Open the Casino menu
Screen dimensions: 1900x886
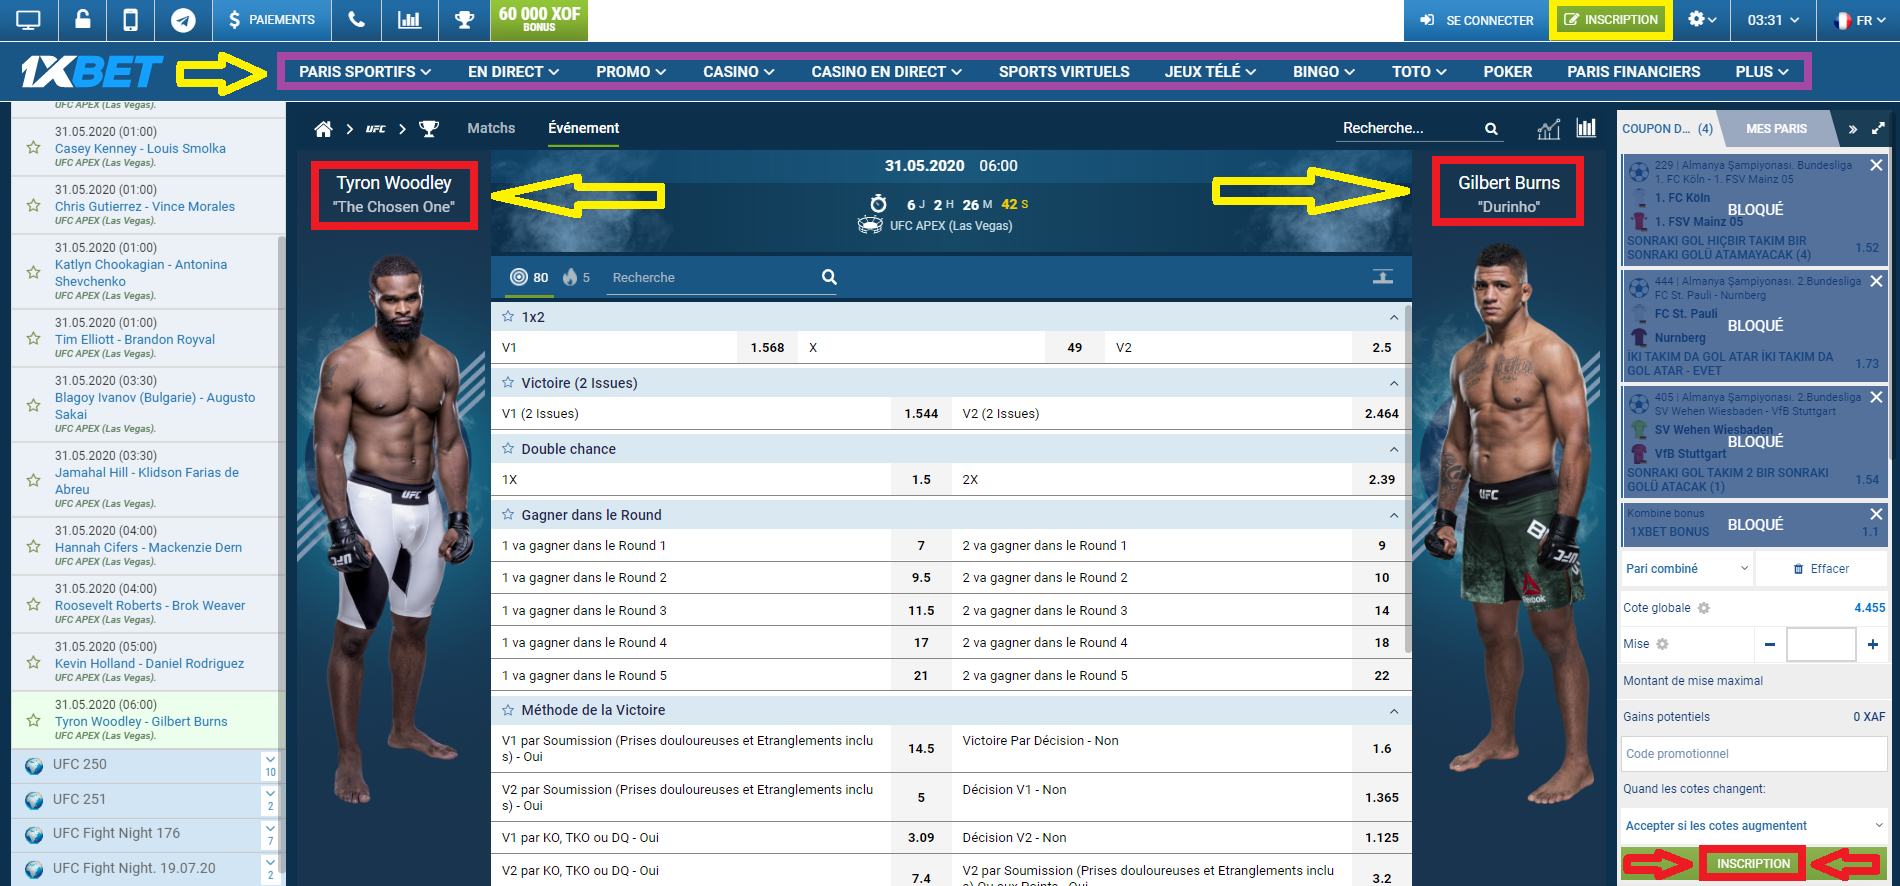pos(738,72)
